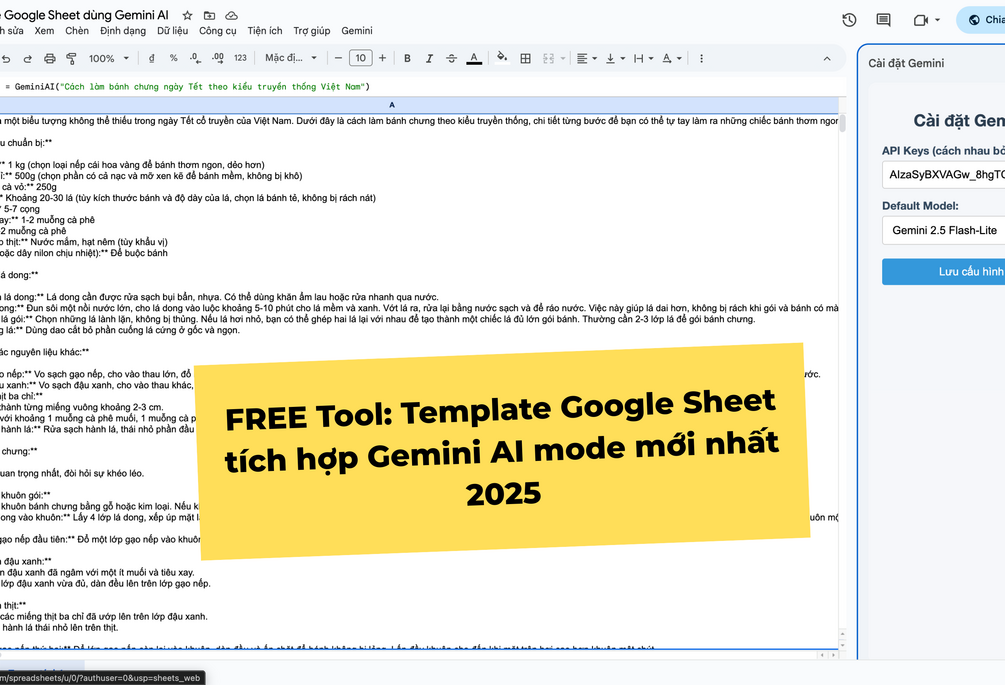Click the merge cells icon
1005x685 pixels.
click(548, 58)
